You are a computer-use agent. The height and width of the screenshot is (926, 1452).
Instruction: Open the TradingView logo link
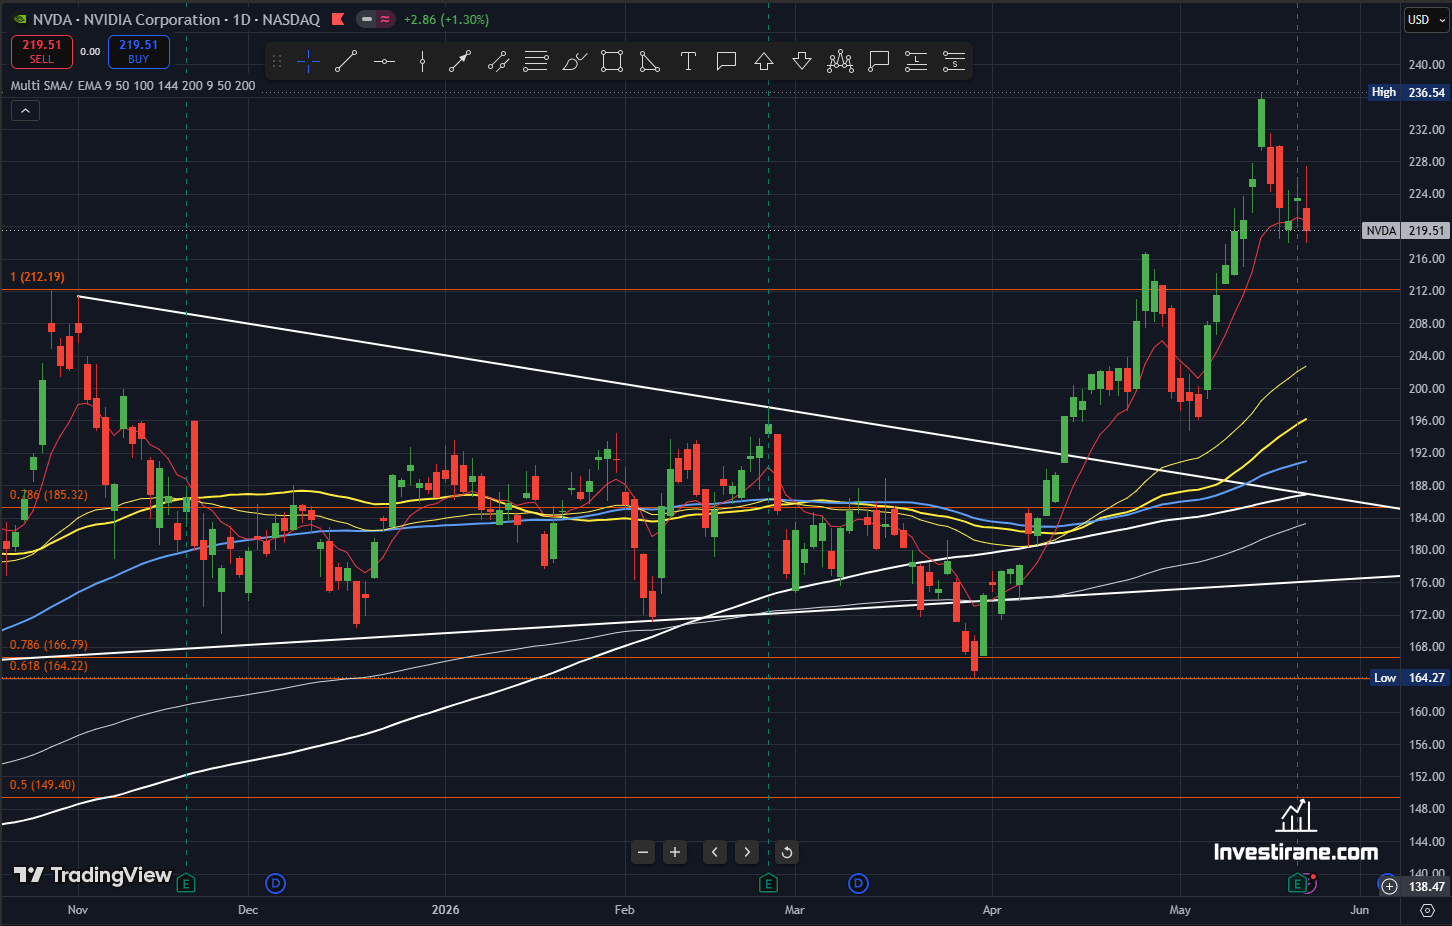tap(93, 875)
